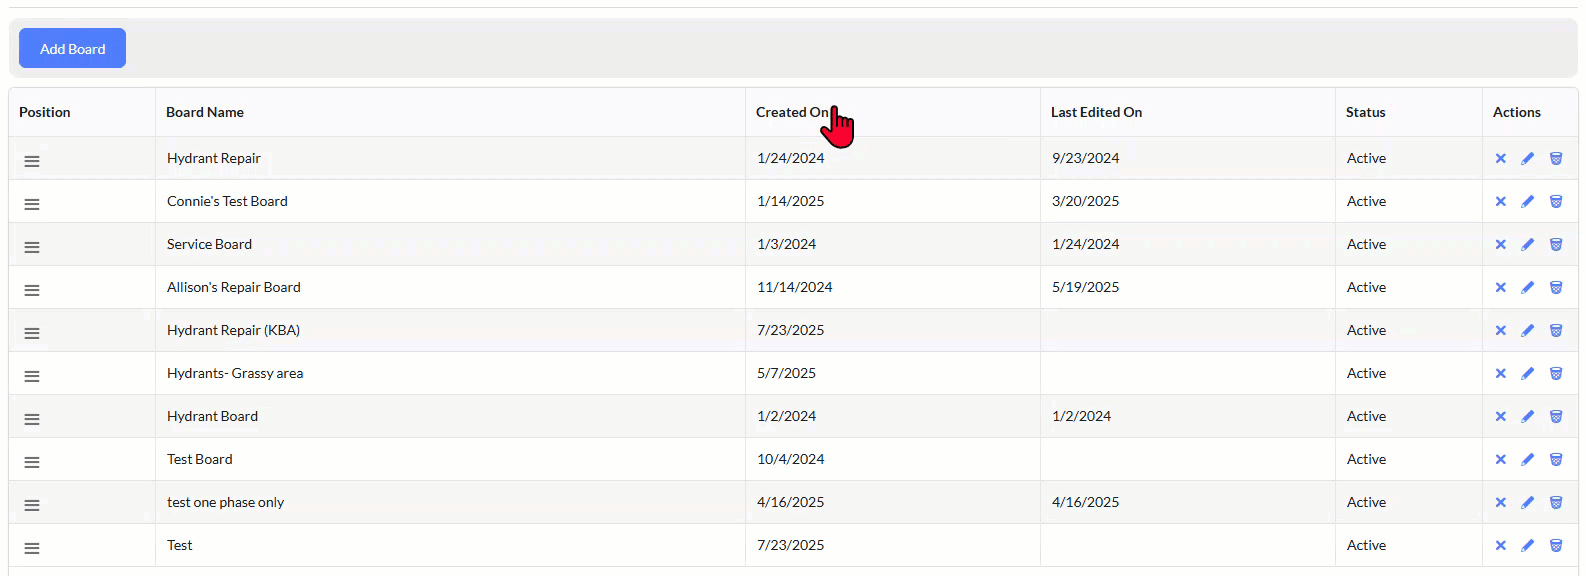This screenshot has width=1586, height=576.
Task: Edit Connie's Test Board with pencil icon
Action: 1527,201
